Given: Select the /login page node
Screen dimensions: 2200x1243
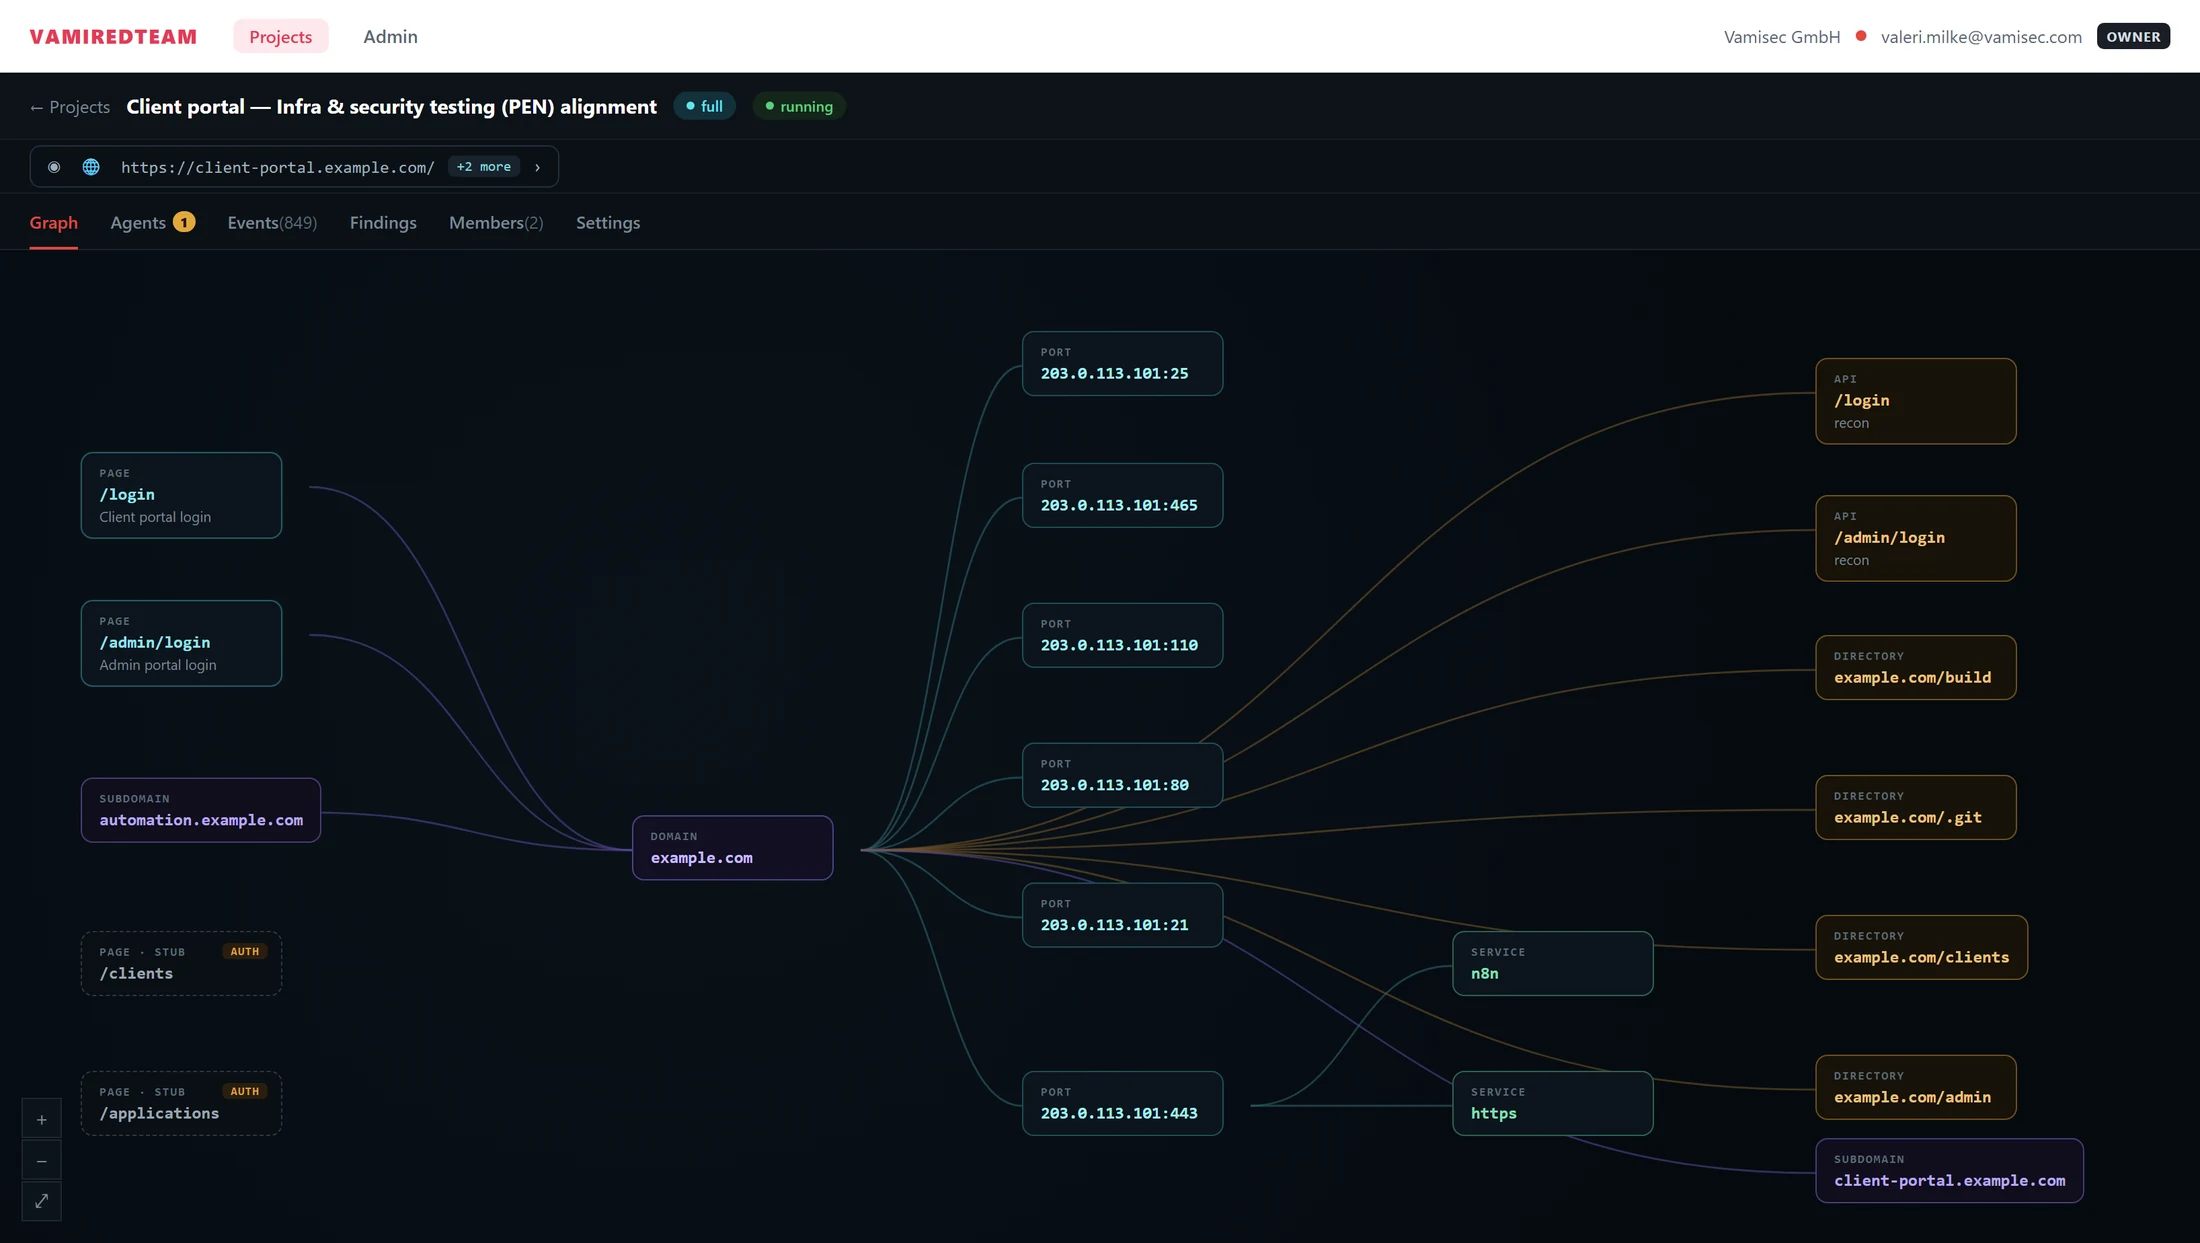Looking at the screenshot, I should click(x=181, y=495).
